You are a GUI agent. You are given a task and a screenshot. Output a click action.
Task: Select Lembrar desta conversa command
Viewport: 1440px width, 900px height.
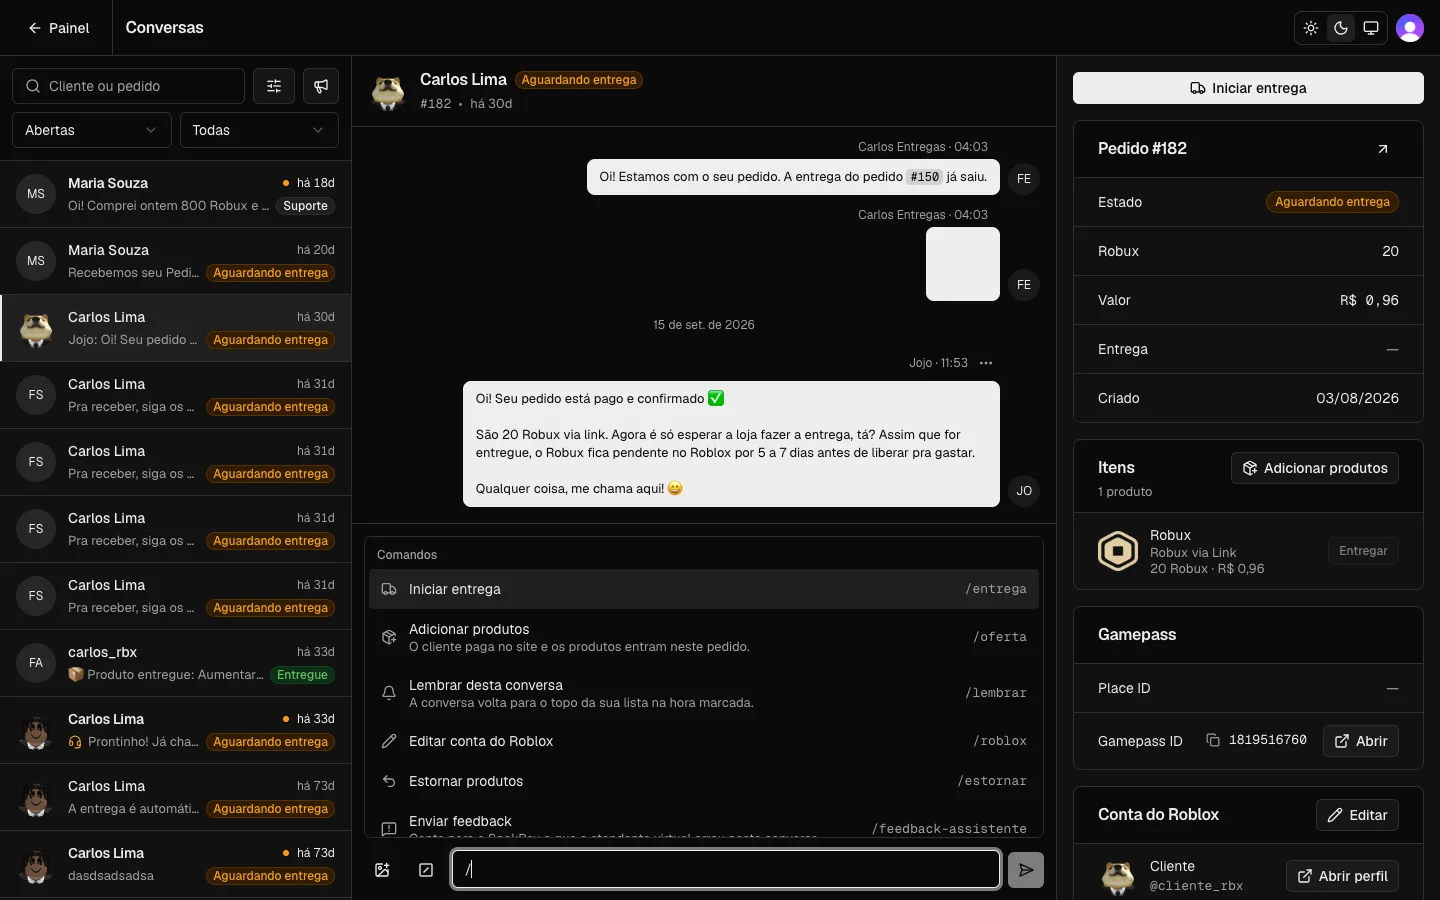tap(704, 693)
